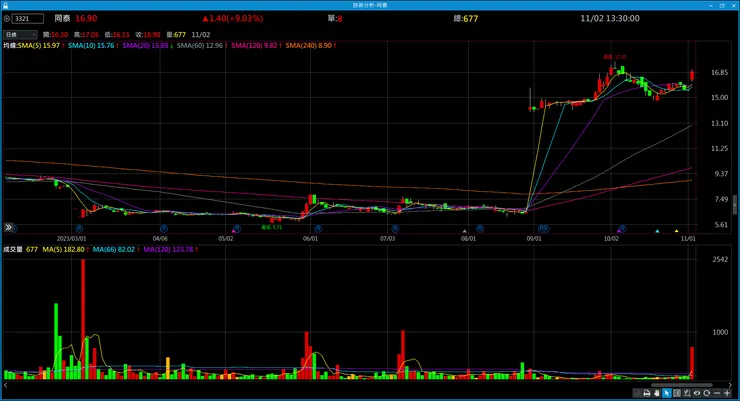Click the cyan triangle marker before 11/01
This screenshot has width=740, height=401.
coord(657,231)
